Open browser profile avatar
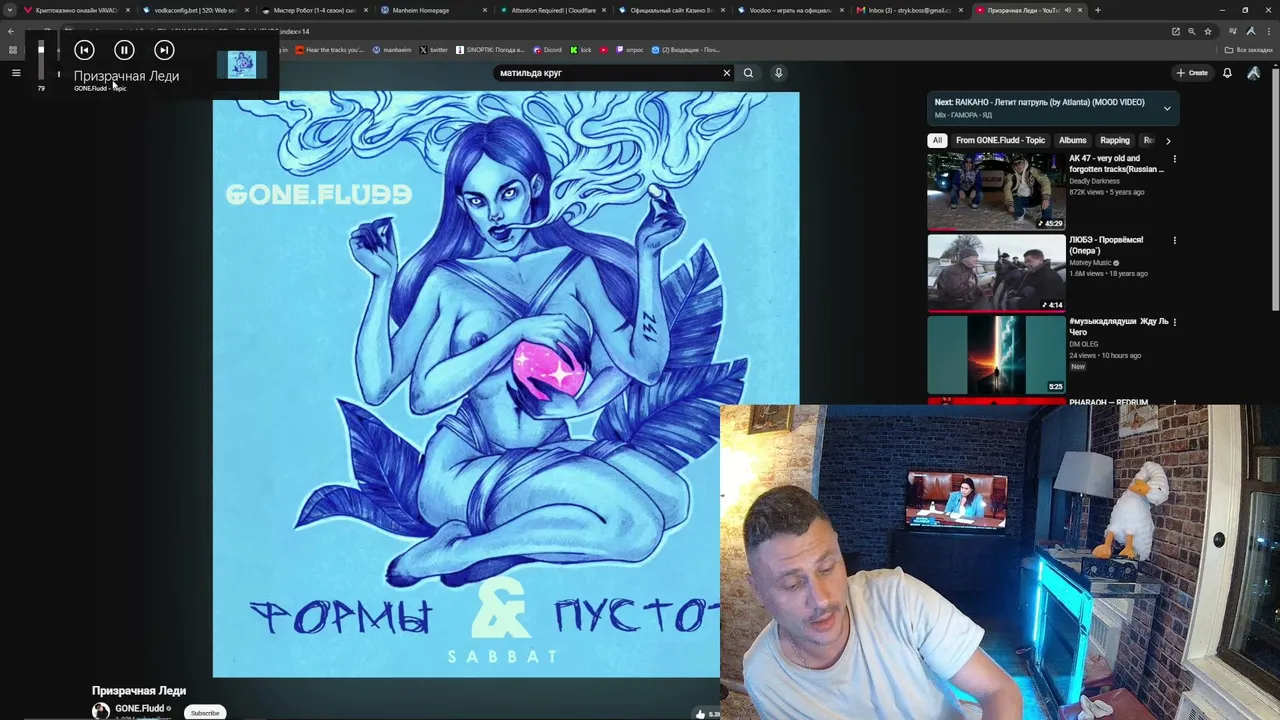Screen dimensions: 1280x720 [x=1250, y=31]
